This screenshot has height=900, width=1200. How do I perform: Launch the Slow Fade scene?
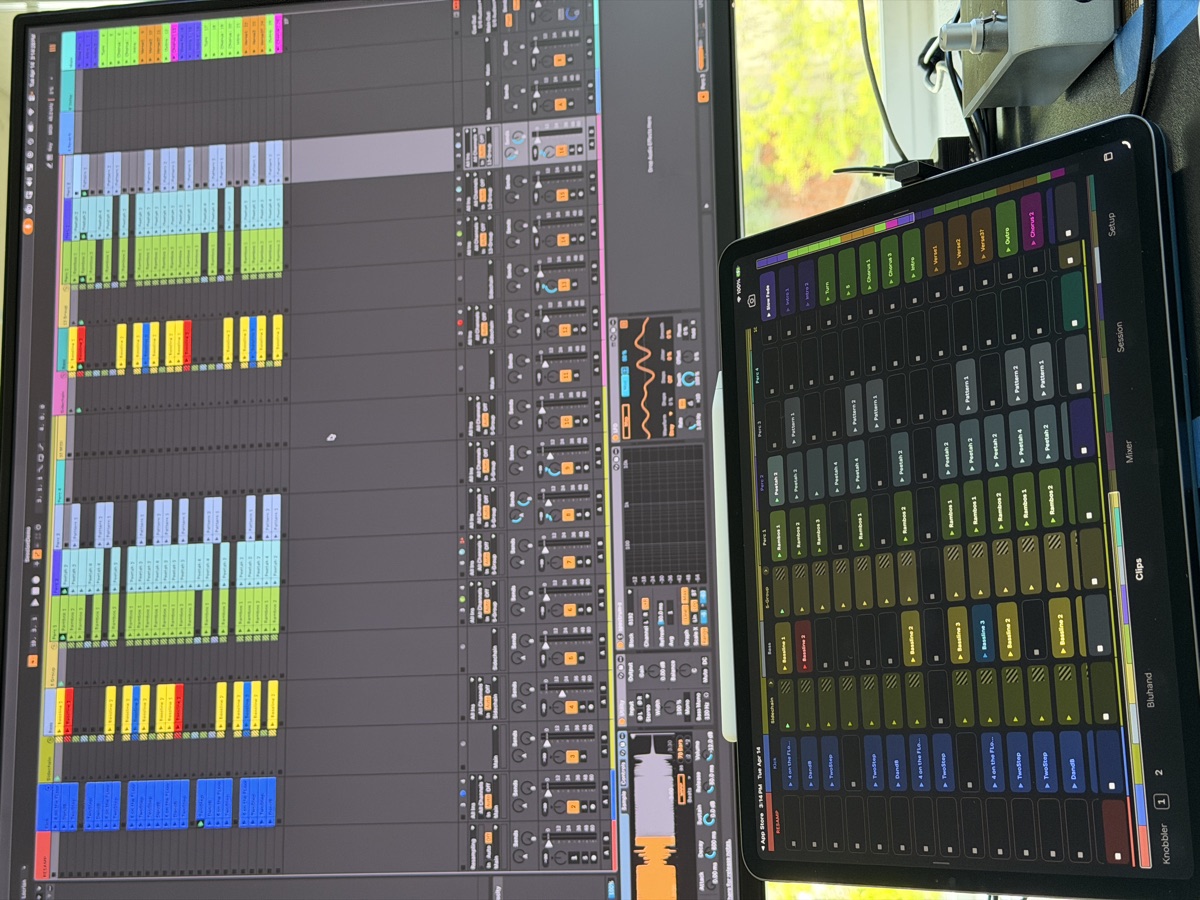pyautogui.click(x=768, y=295)
